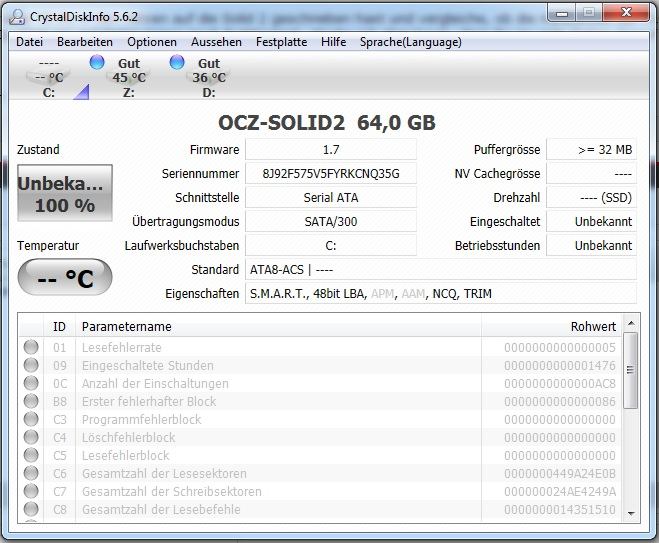Click the gray status dot for Programmfehlerblock
Screen dimensions: 659x543
click(31, 419)
